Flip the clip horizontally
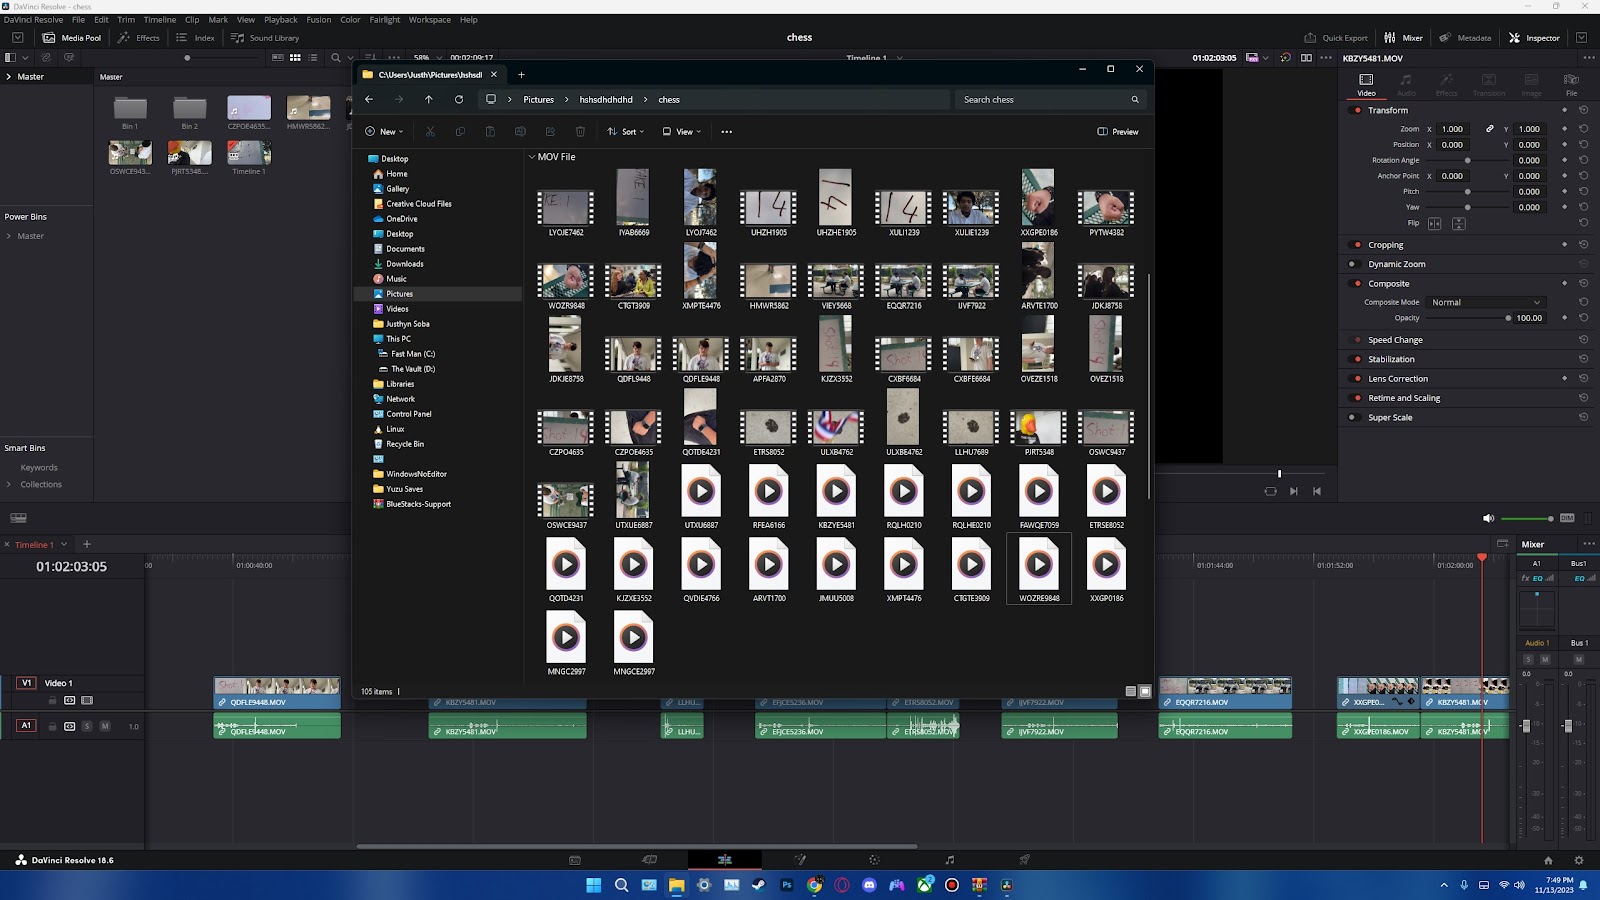 pos(1434,223)
